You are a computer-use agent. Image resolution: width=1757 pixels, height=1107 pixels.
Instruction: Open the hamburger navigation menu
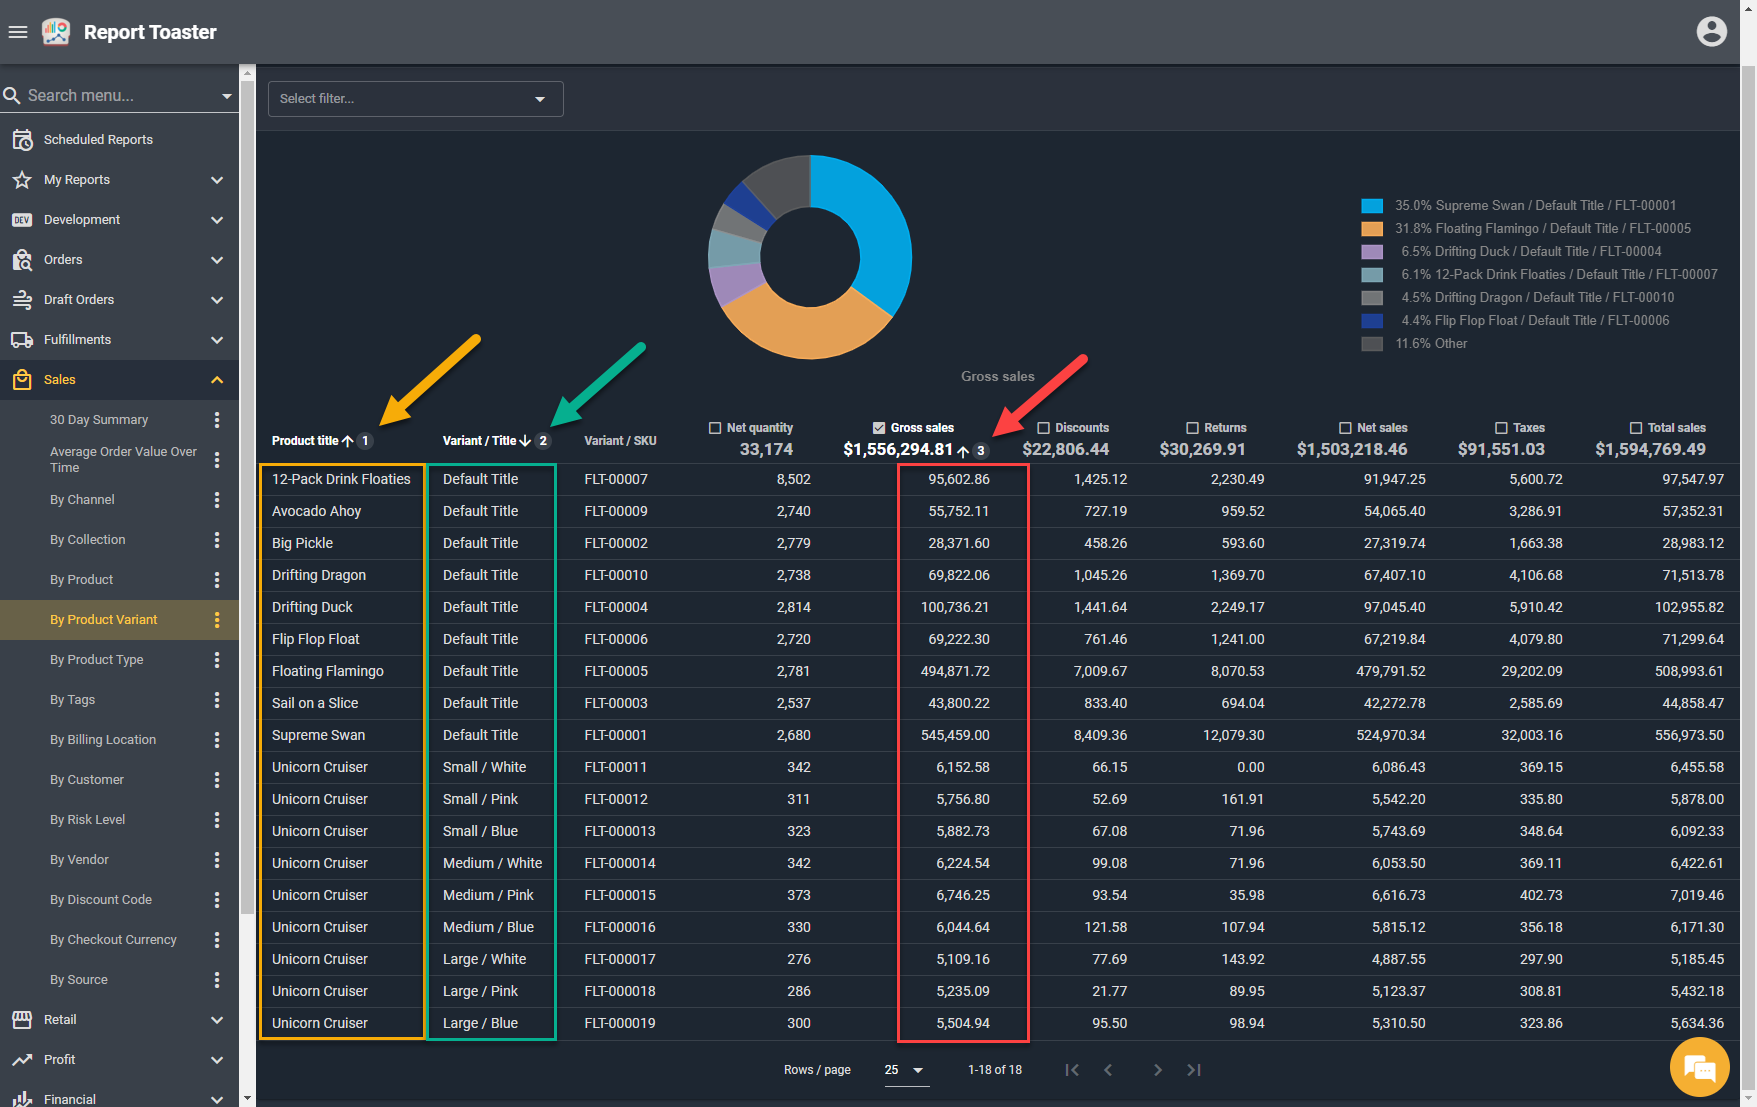coord(18,32)
